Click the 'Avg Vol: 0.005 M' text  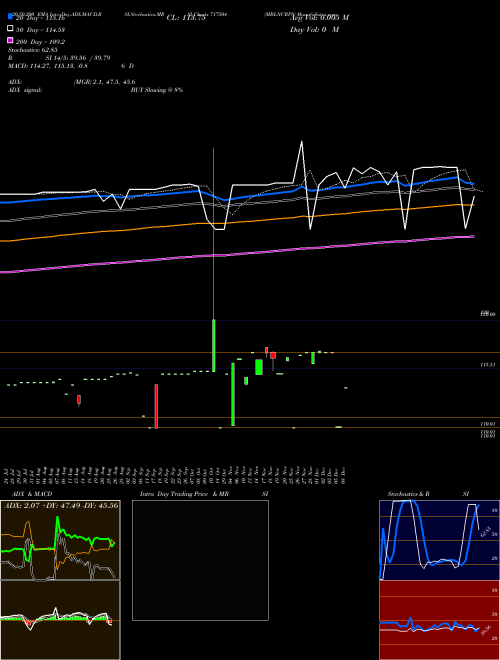point(319,18)
